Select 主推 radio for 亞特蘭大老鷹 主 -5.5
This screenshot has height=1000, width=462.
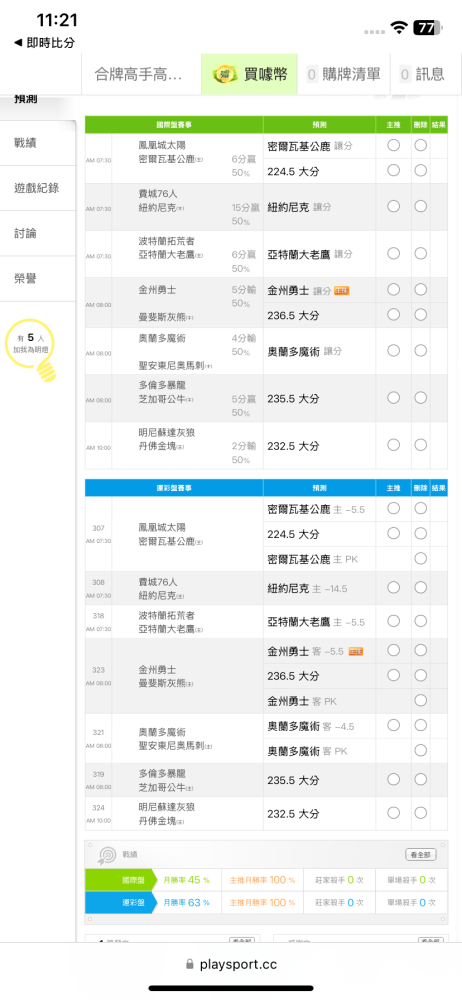(x=393, y=621)
